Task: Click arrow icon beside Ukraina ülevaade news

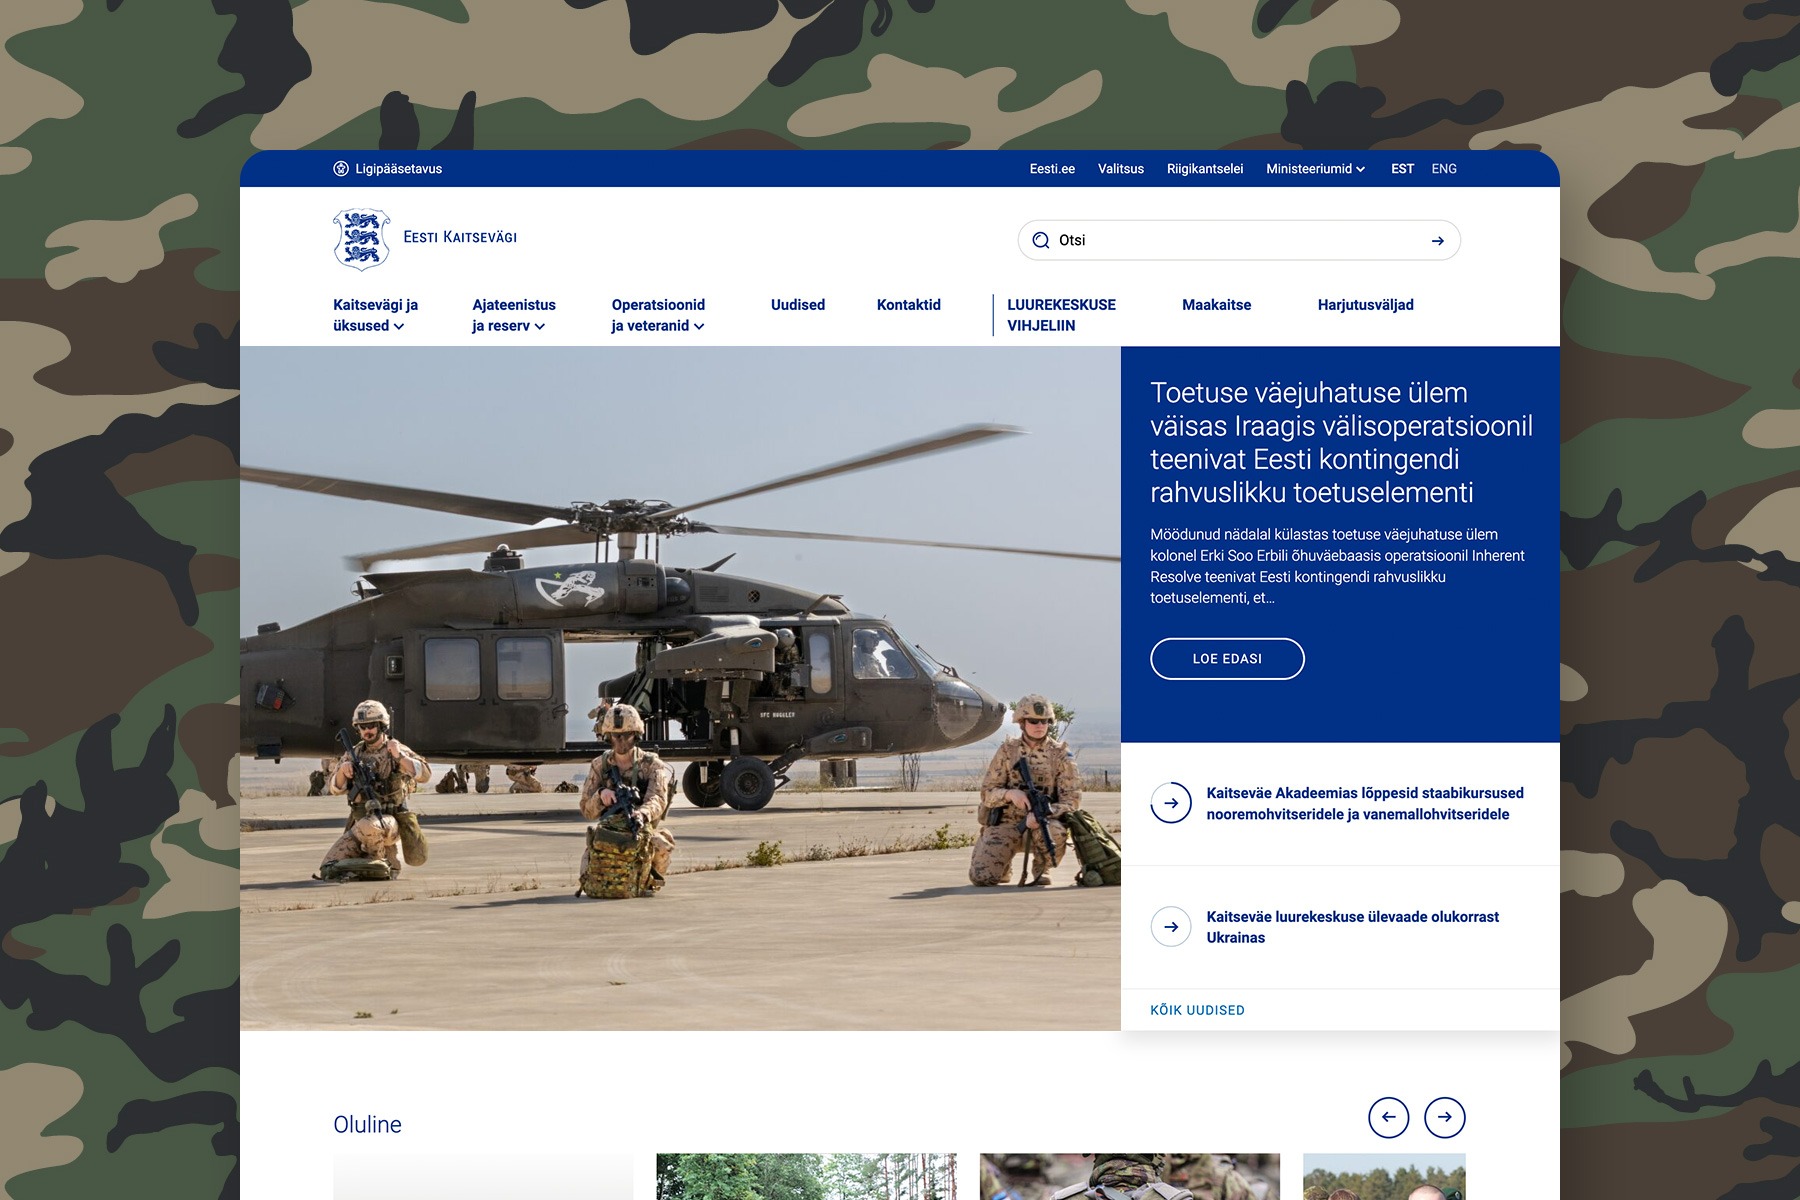Action: (x=1171, y=927)
